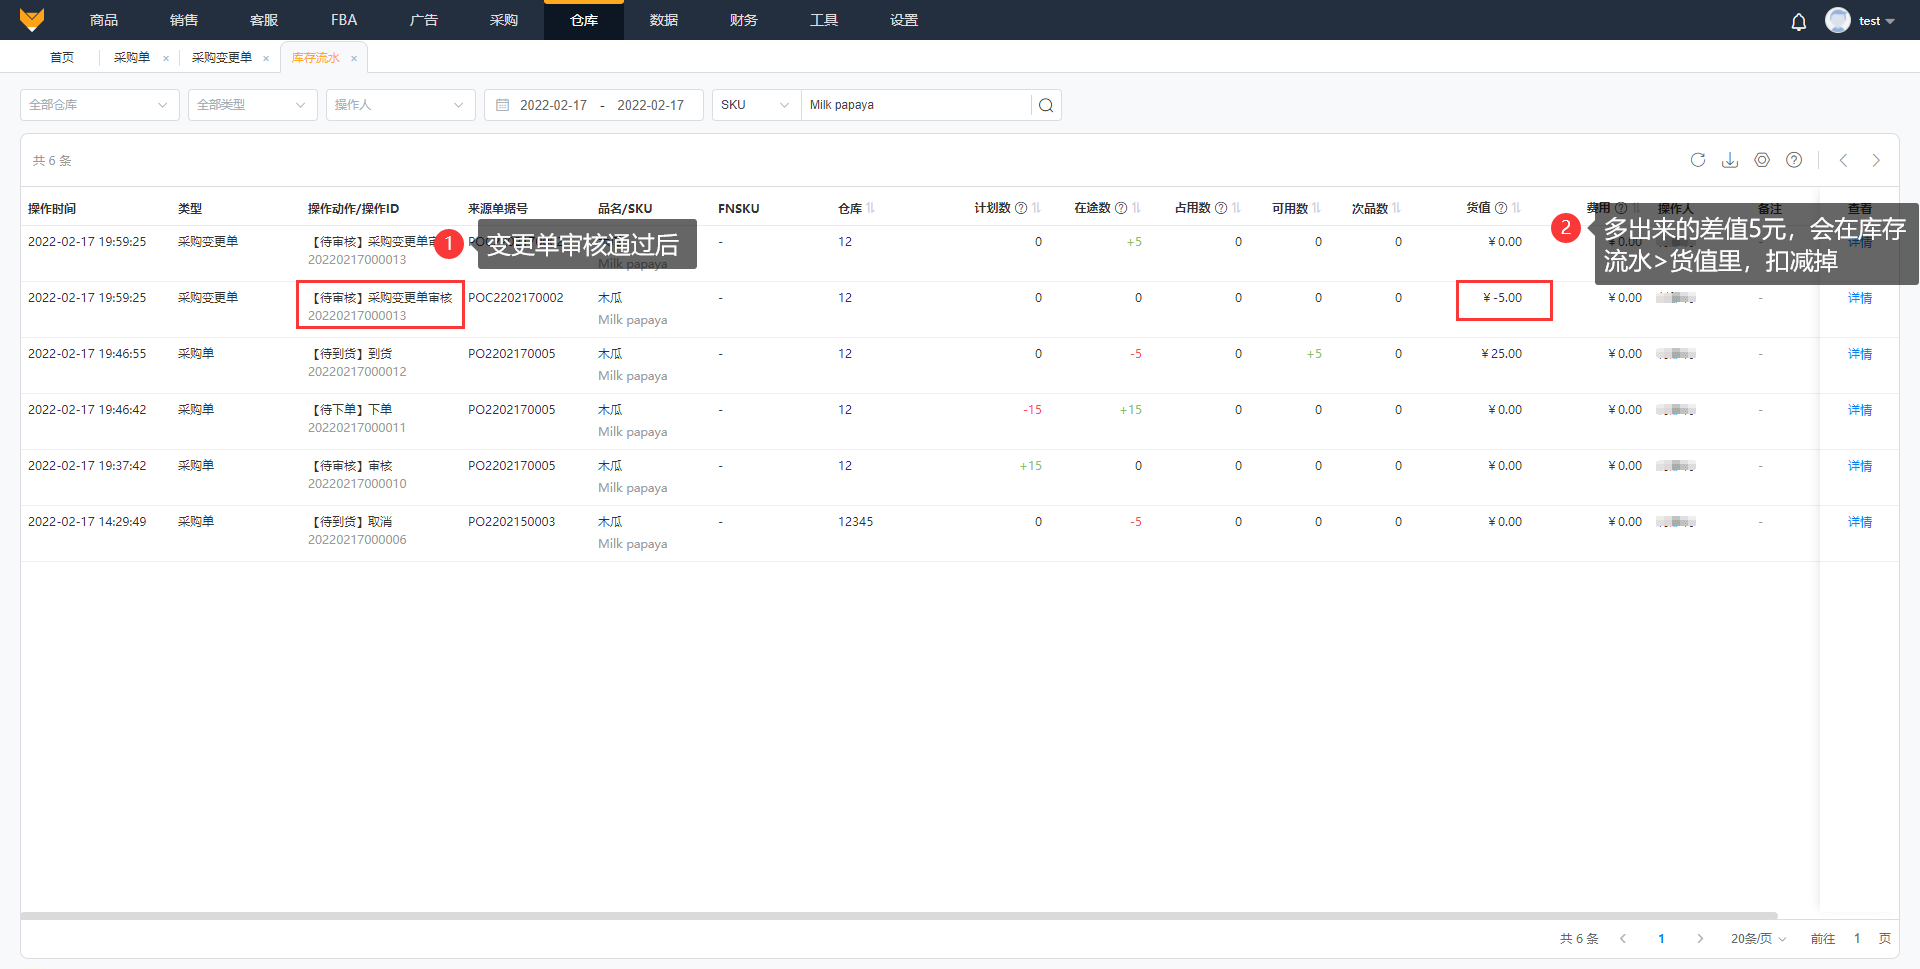Image resolution: width=1920 pixels, height=969 pixels.
Task: Expand the 全部仓库 dropdown
Action: (99, 105)
